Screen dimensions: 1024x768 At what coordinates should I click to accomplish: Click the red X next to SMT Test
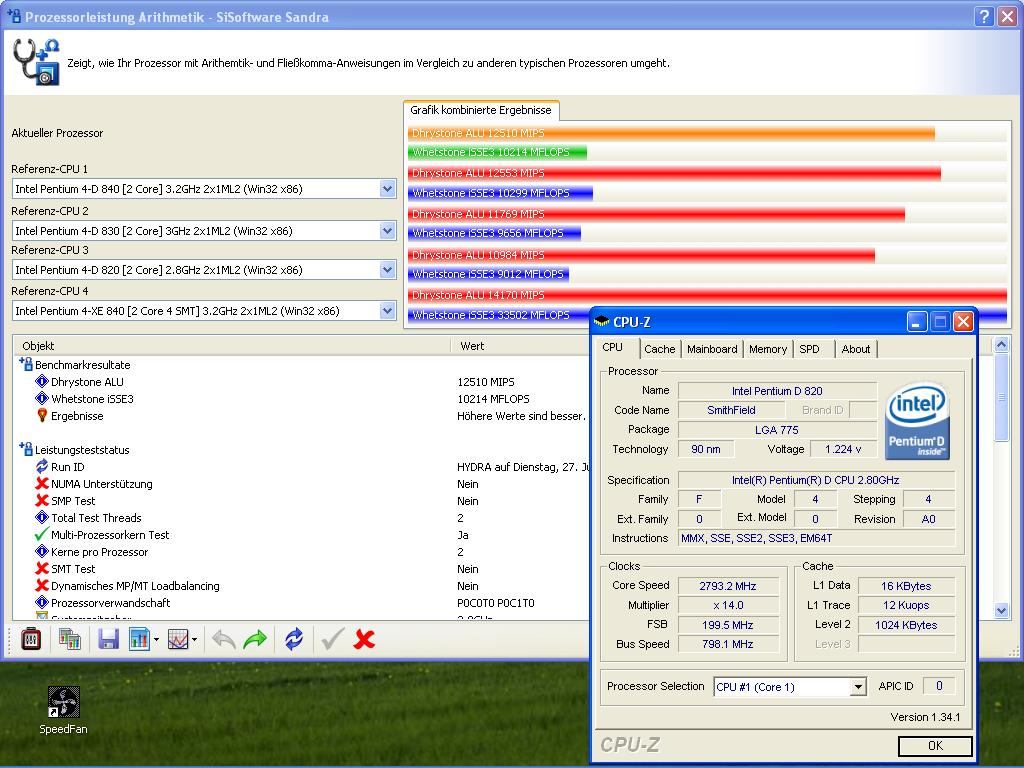[42, 568]
